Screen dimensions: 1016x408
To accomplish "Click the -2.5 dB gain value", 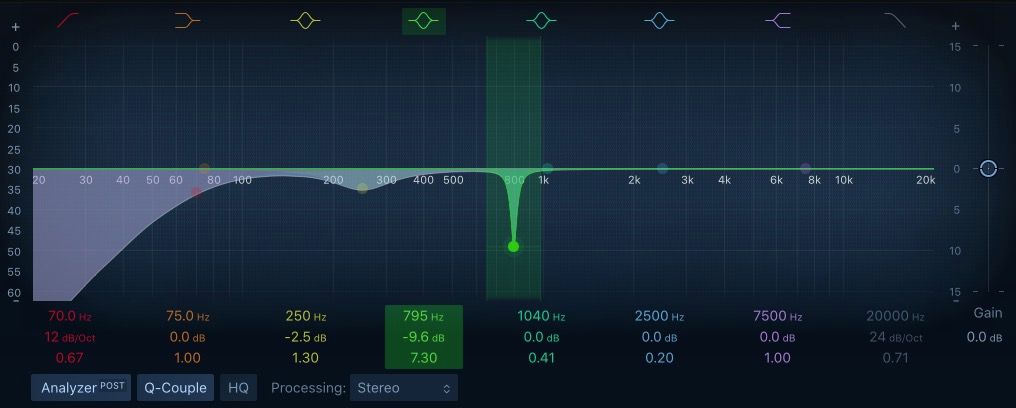I will pyautogui.click(x=306, y=337).
